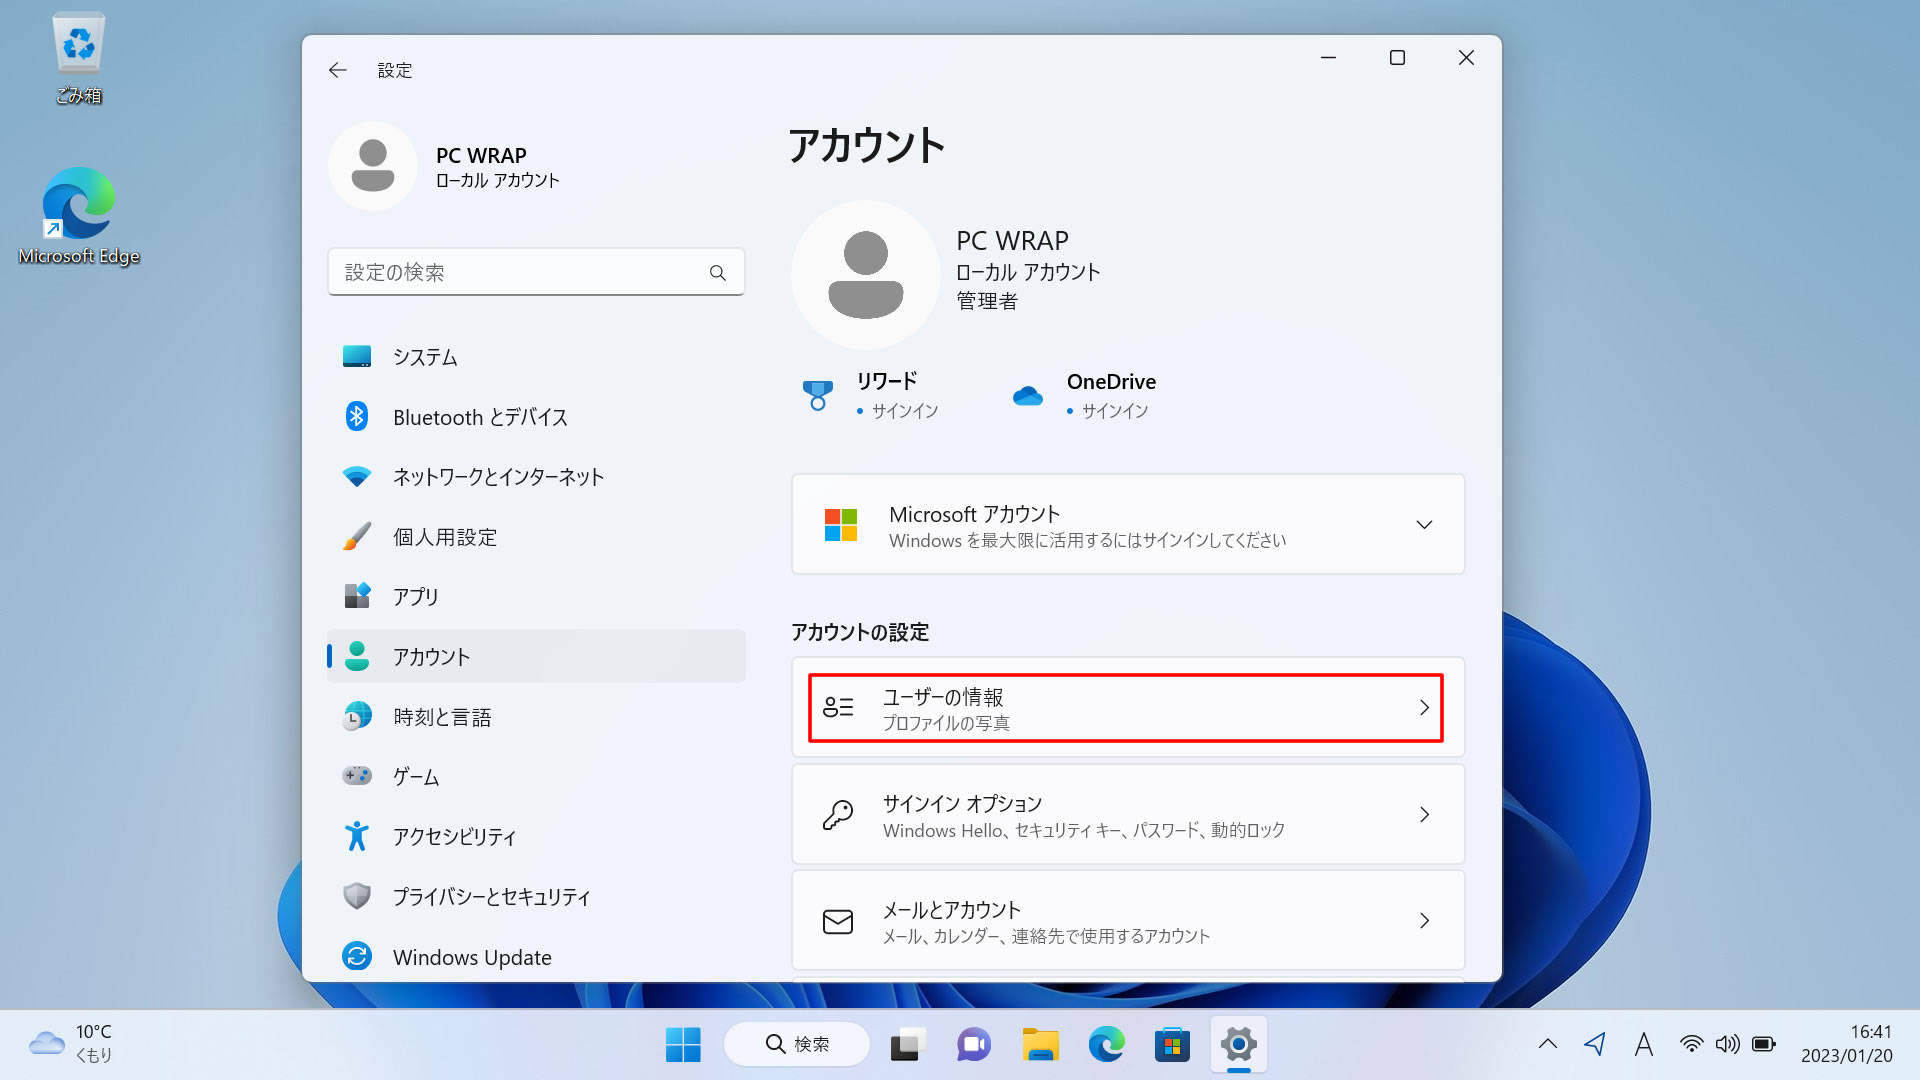
Task: Show hidden system tray icons
Action: 1547,1045
